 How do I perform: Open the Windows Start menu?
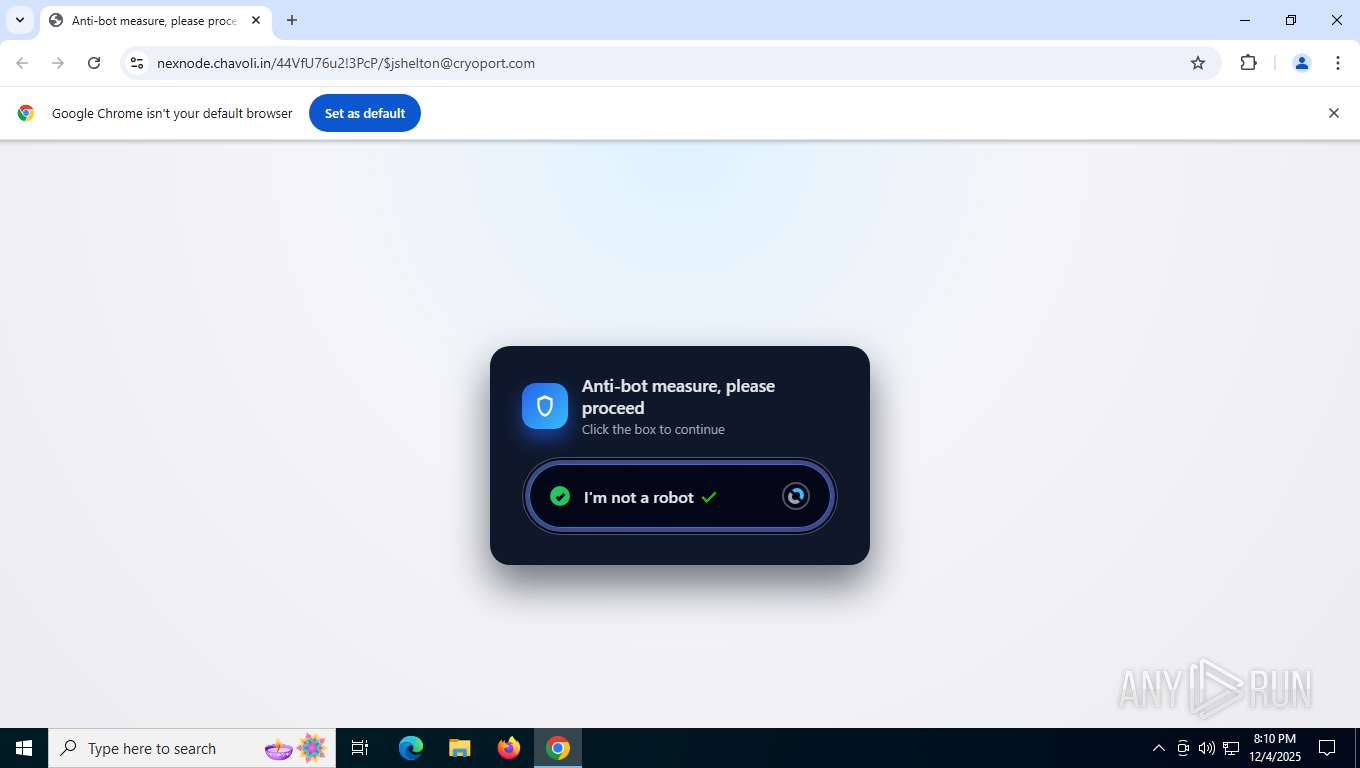point(24,748)
